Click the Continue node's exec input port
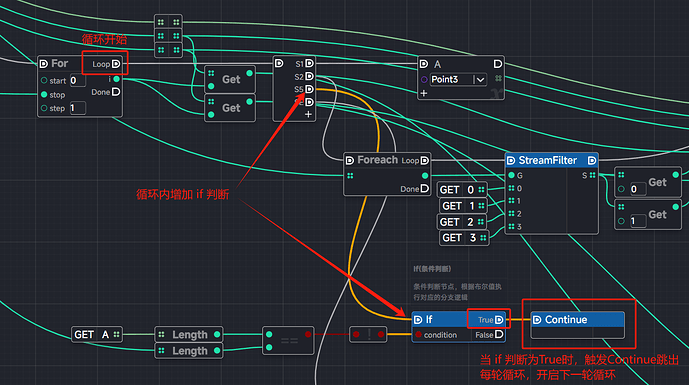This screenshot has height=385, width=689. [x=537, y=320]
